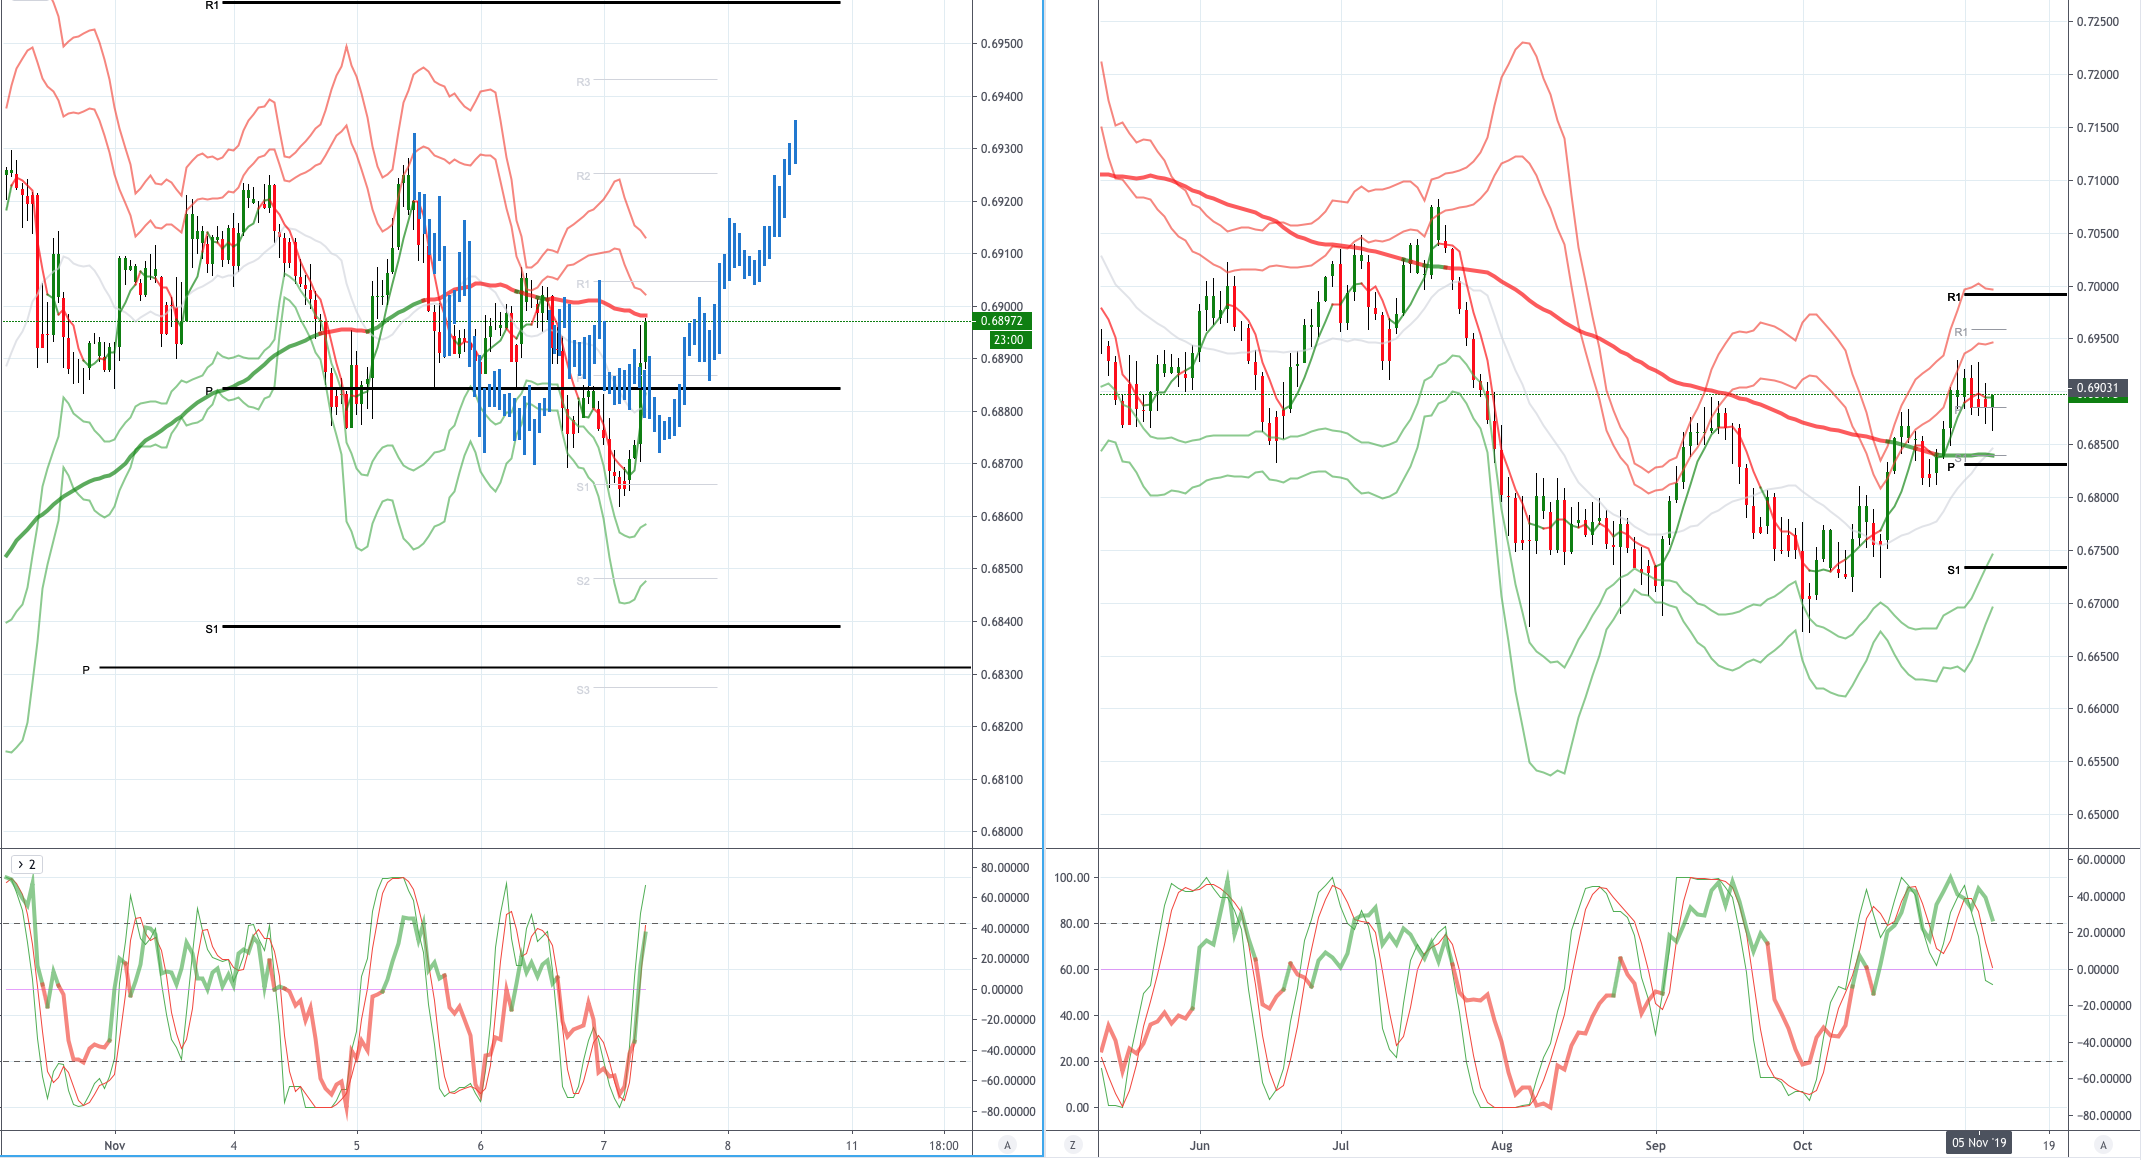Click the grey R3 pivot label
Image resolution: width=2141 pixels, height=1160 pixels.
[583, 82]
